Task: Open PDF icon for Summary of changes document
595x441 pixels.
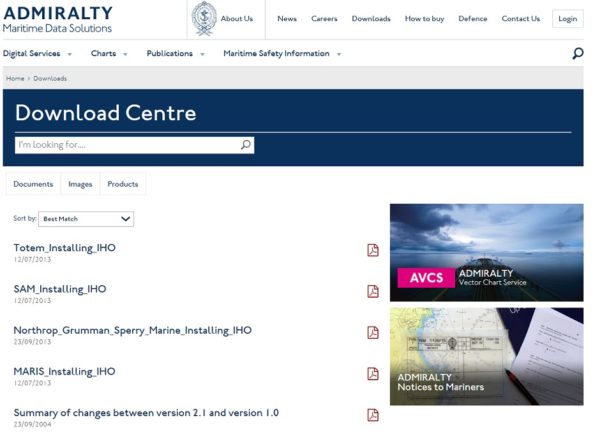Action: click(x=373, y=415)
